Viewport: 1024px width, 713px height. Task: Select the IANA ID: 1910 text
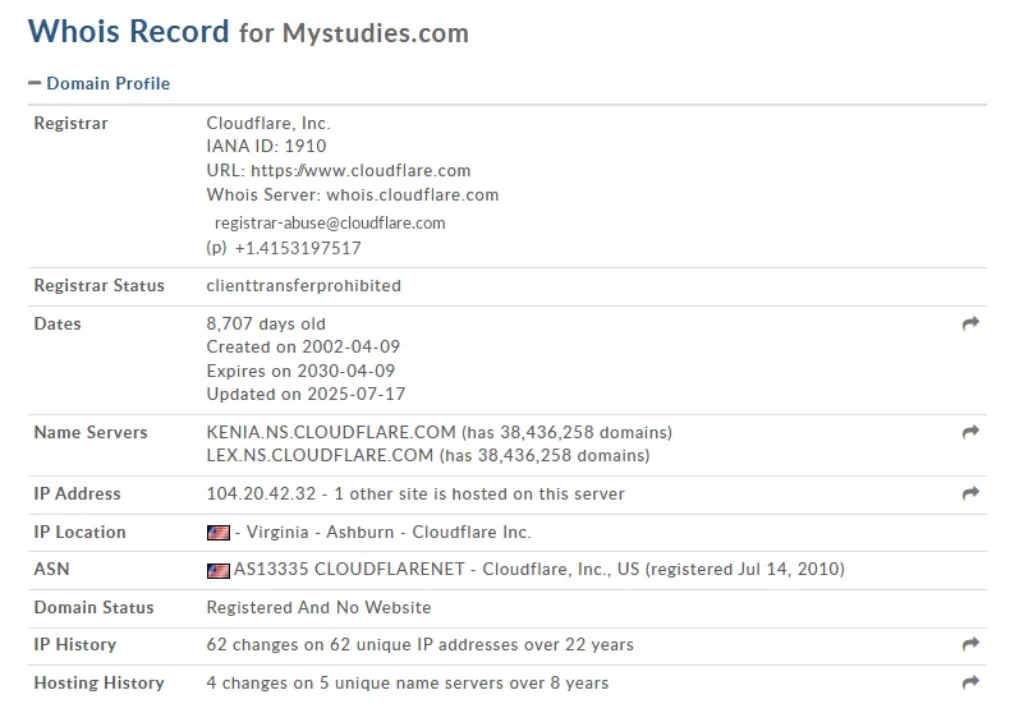pos(266,146)
